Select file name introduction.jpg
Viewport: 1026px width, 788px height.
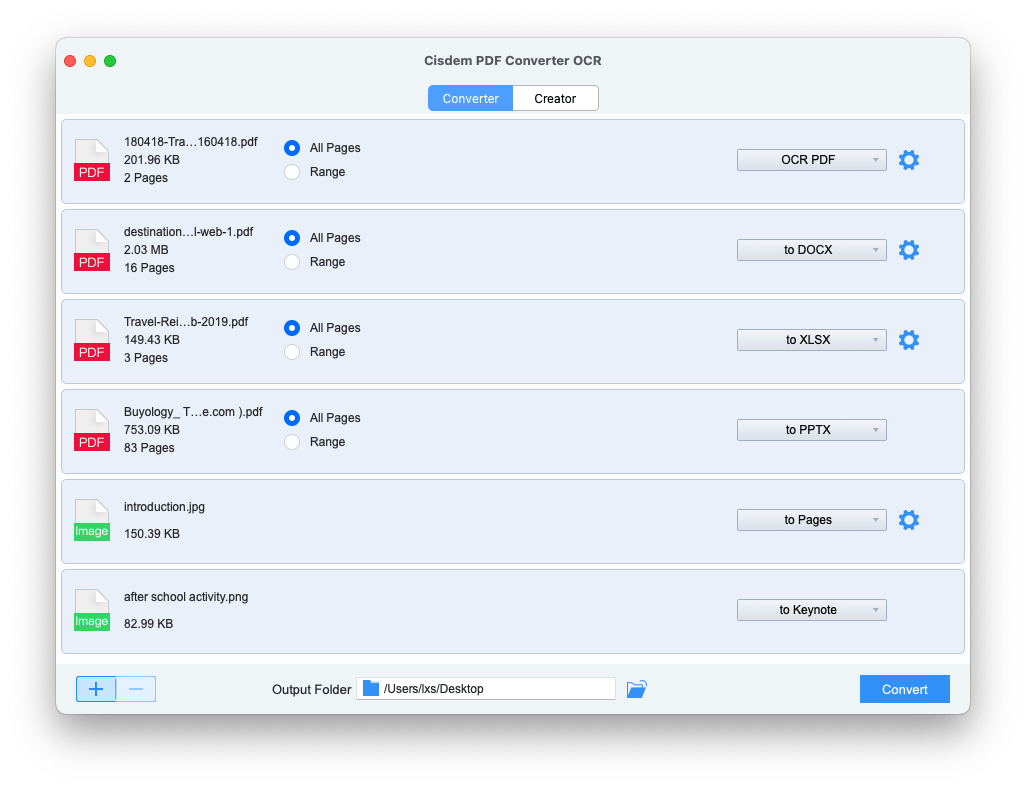click(164, 507)
